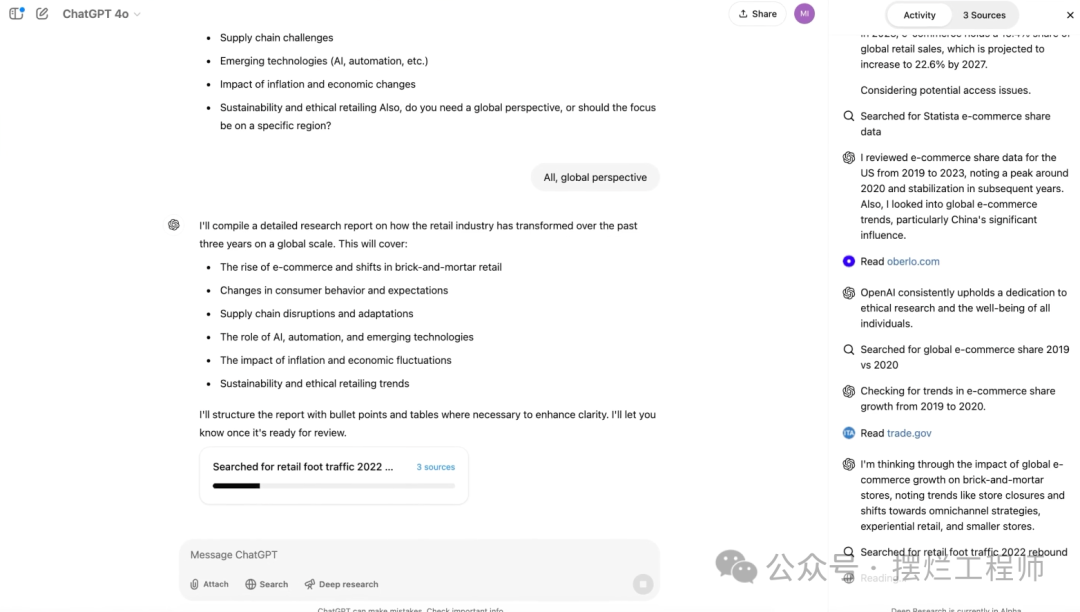Screen dimensions: 1080x612
Task: Start a new chat with the compose icon
Action: point(41,14)
